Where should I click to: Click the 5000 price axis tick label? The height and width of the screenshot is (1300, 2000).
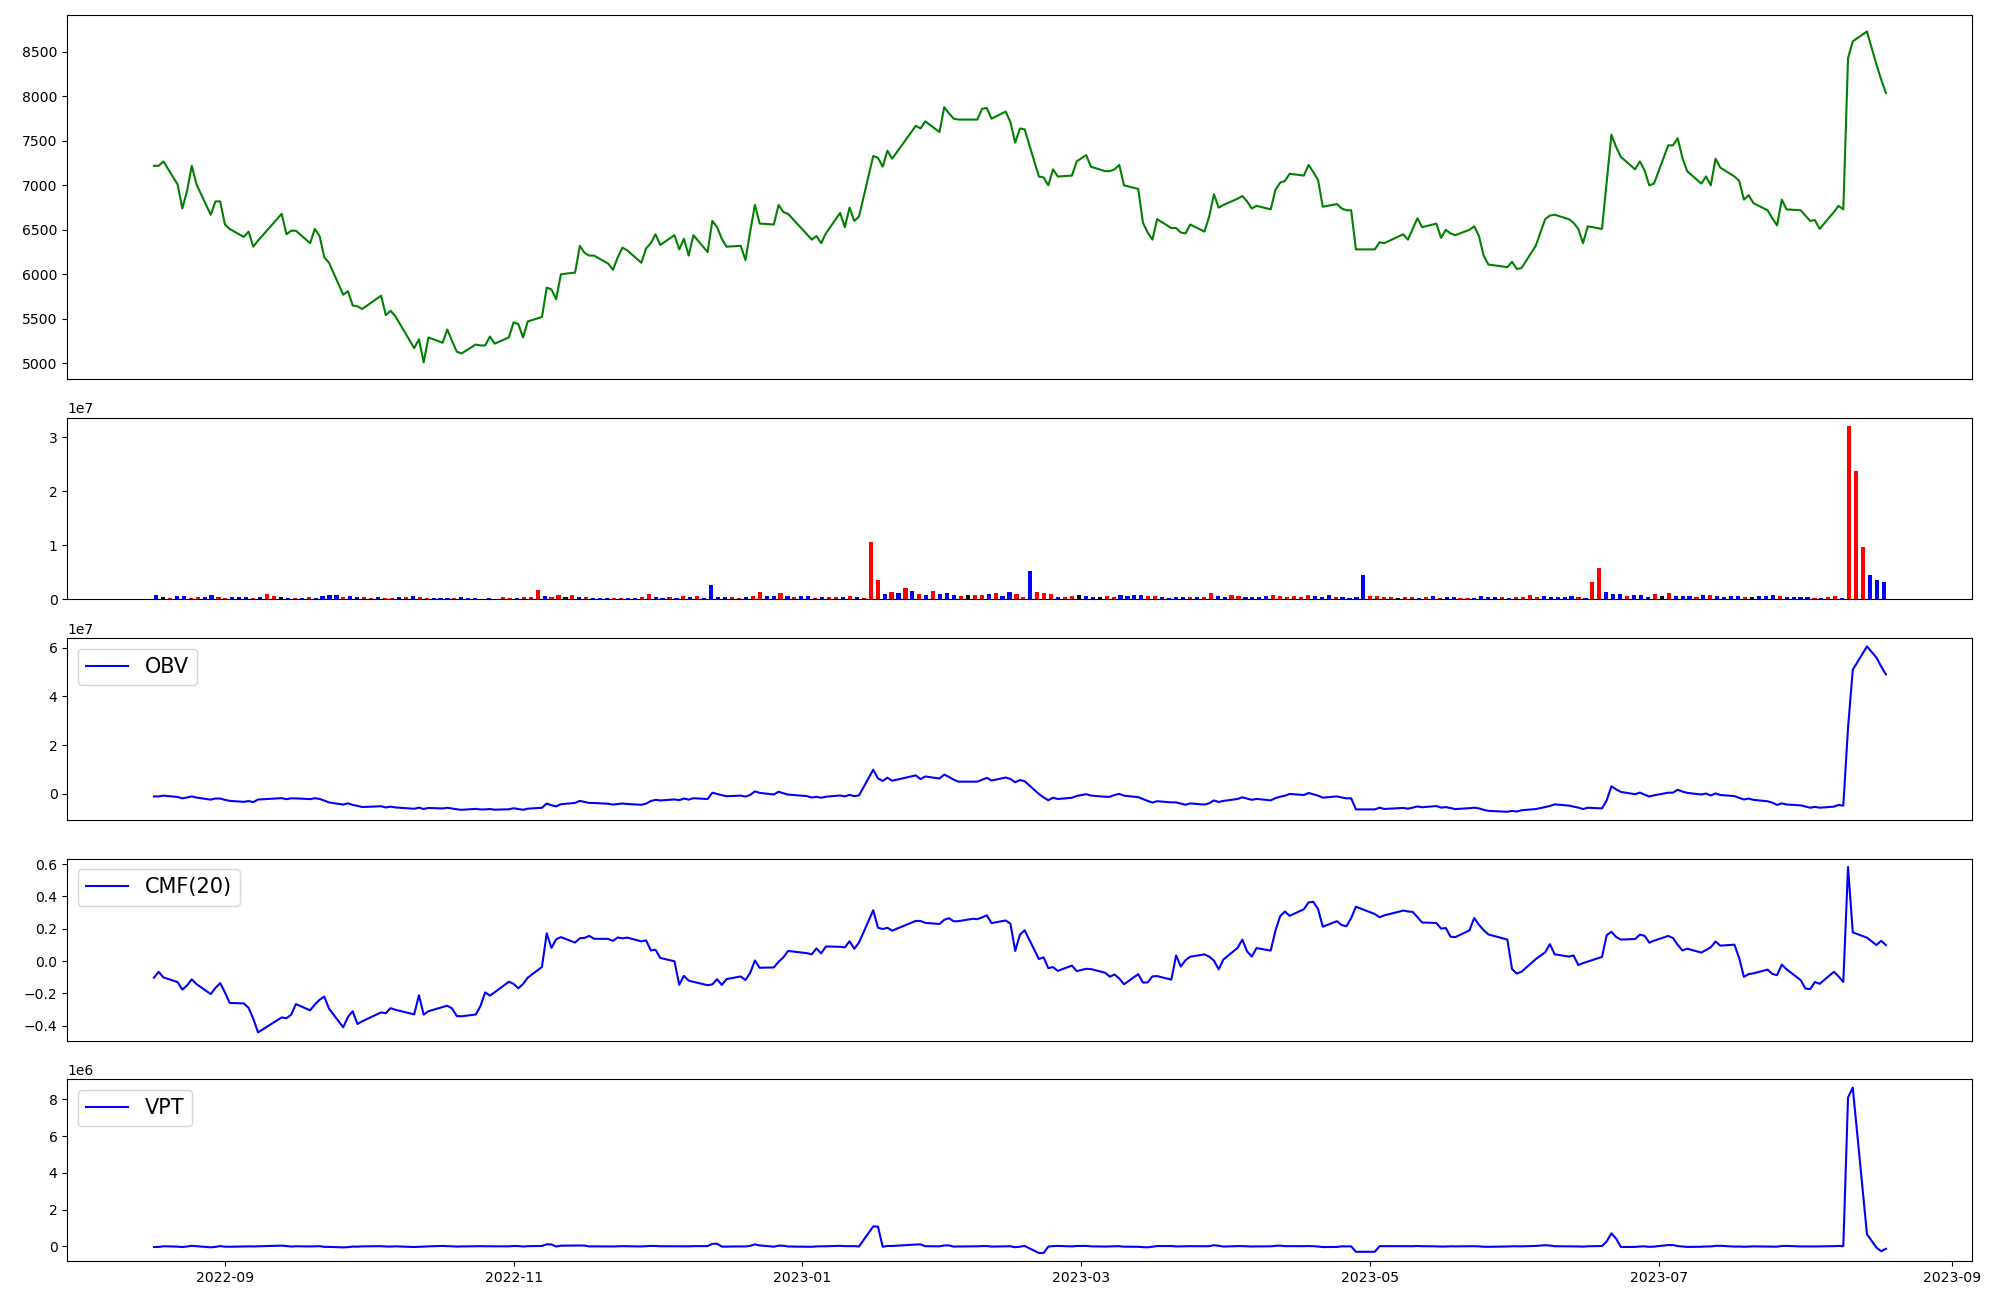(41, 364)
